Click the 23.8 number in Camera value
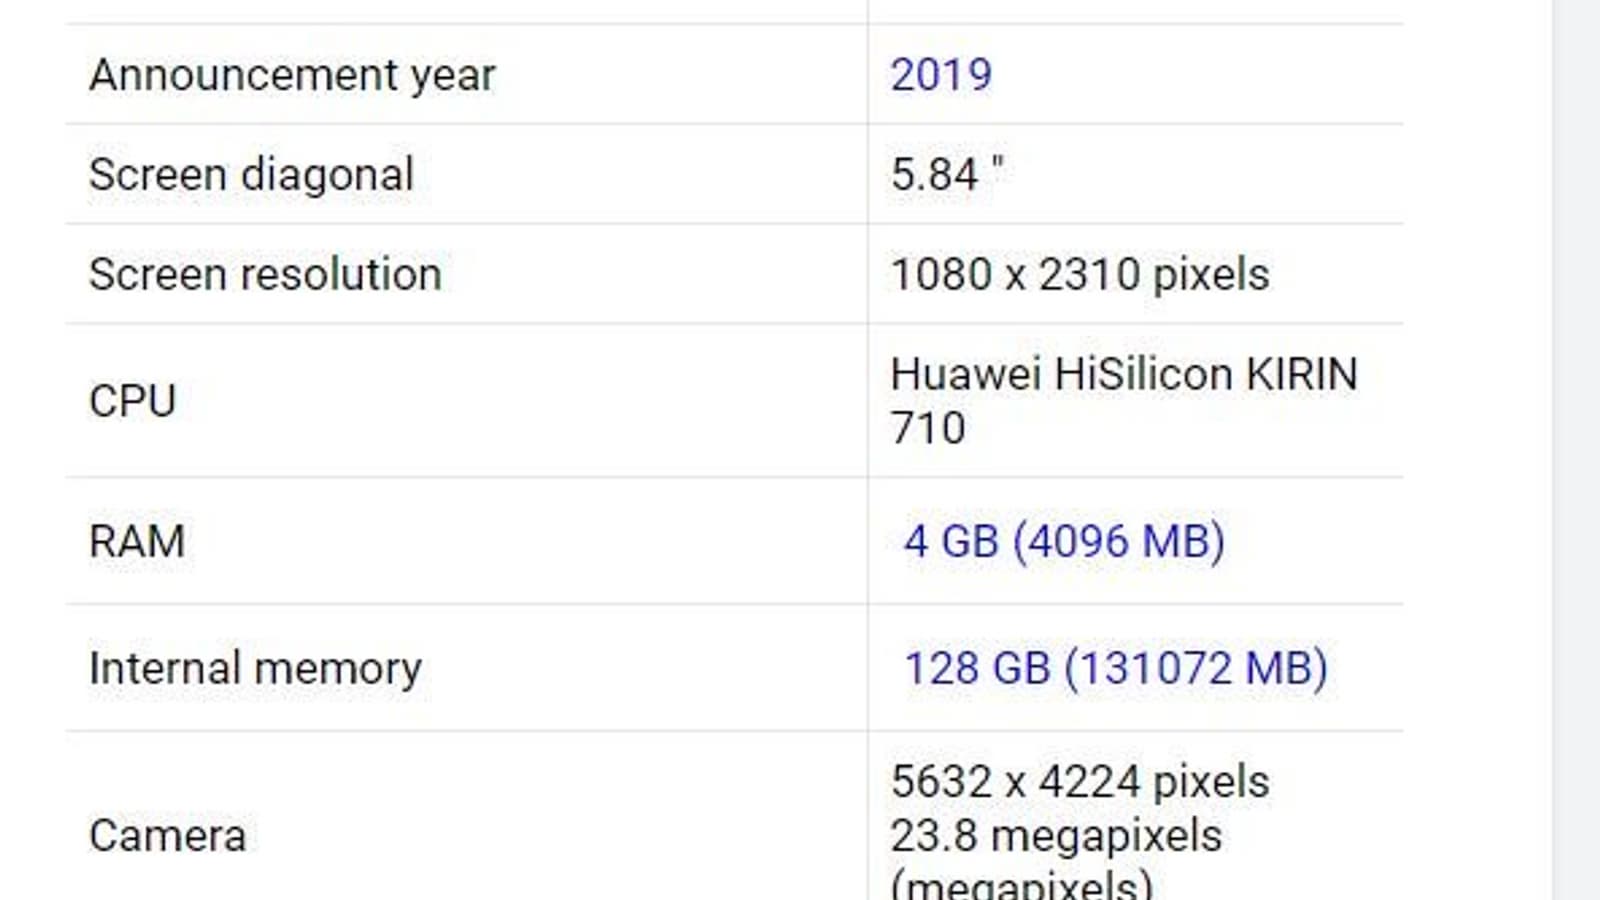Screen dimensions: 1600x900 click(934, 836)
